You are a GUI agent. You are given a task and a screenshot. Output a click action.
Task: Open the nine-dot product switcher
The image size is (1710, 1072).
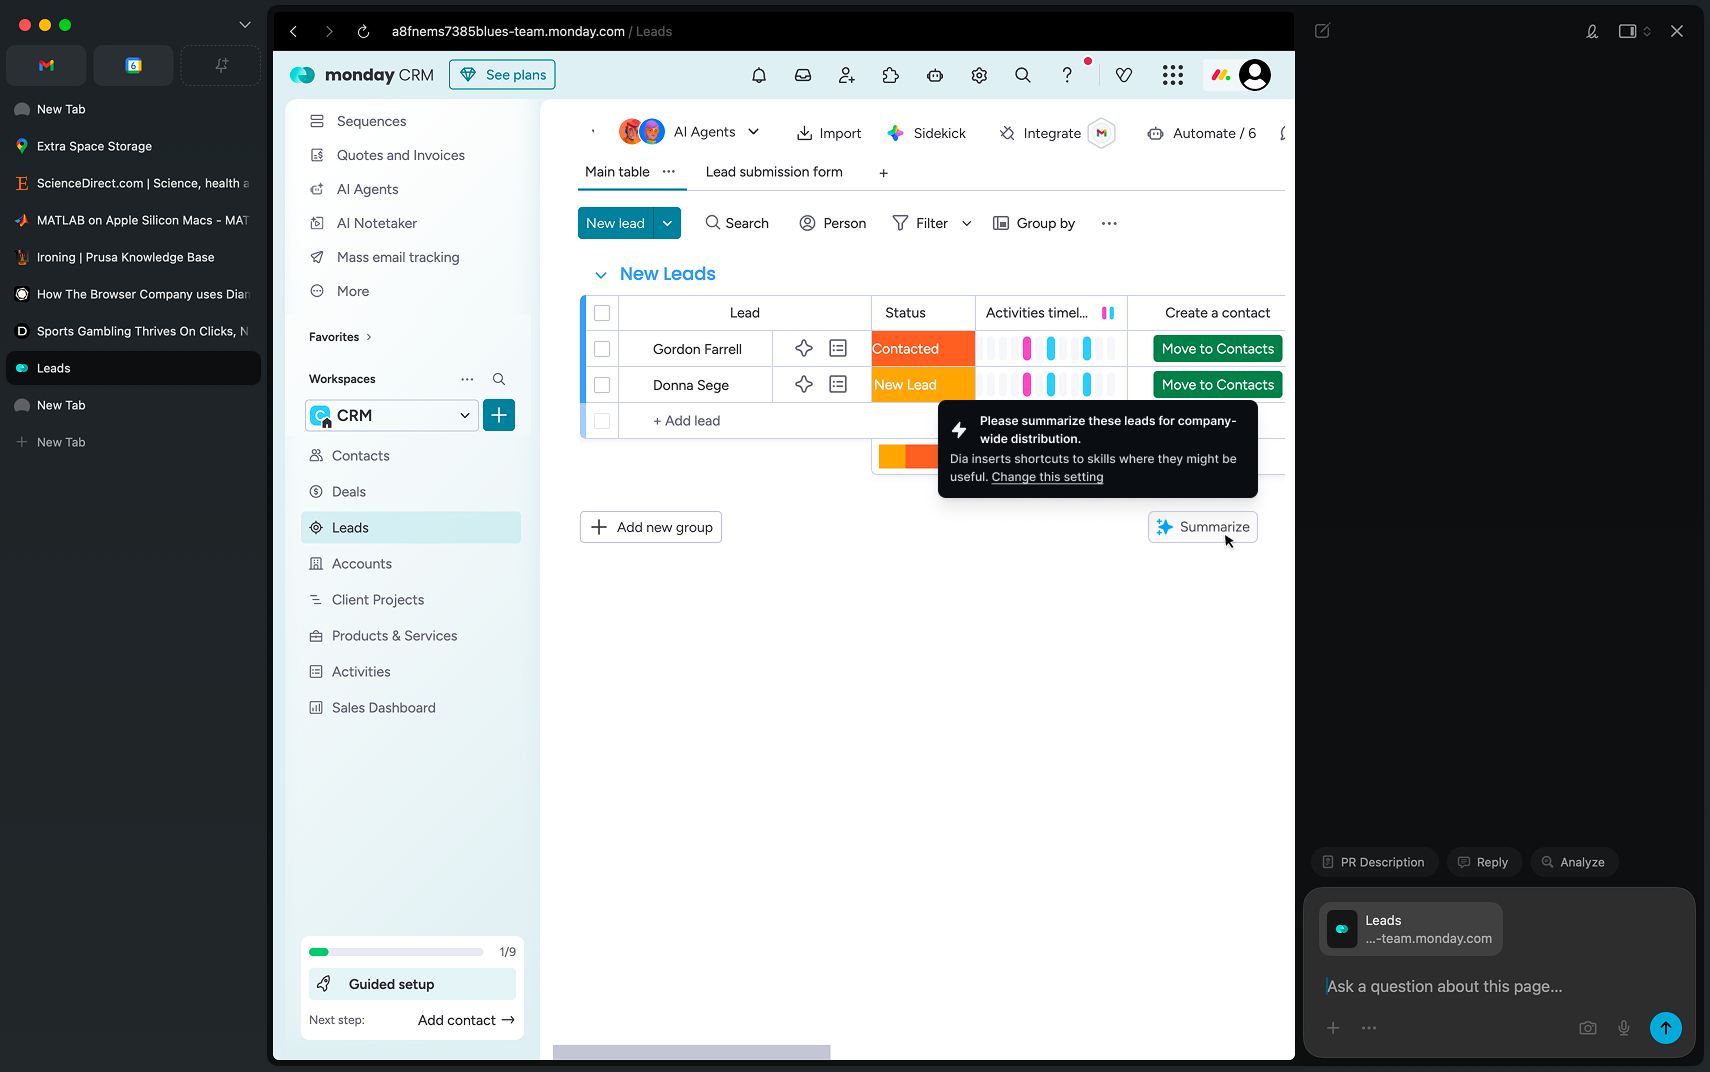1173,75
